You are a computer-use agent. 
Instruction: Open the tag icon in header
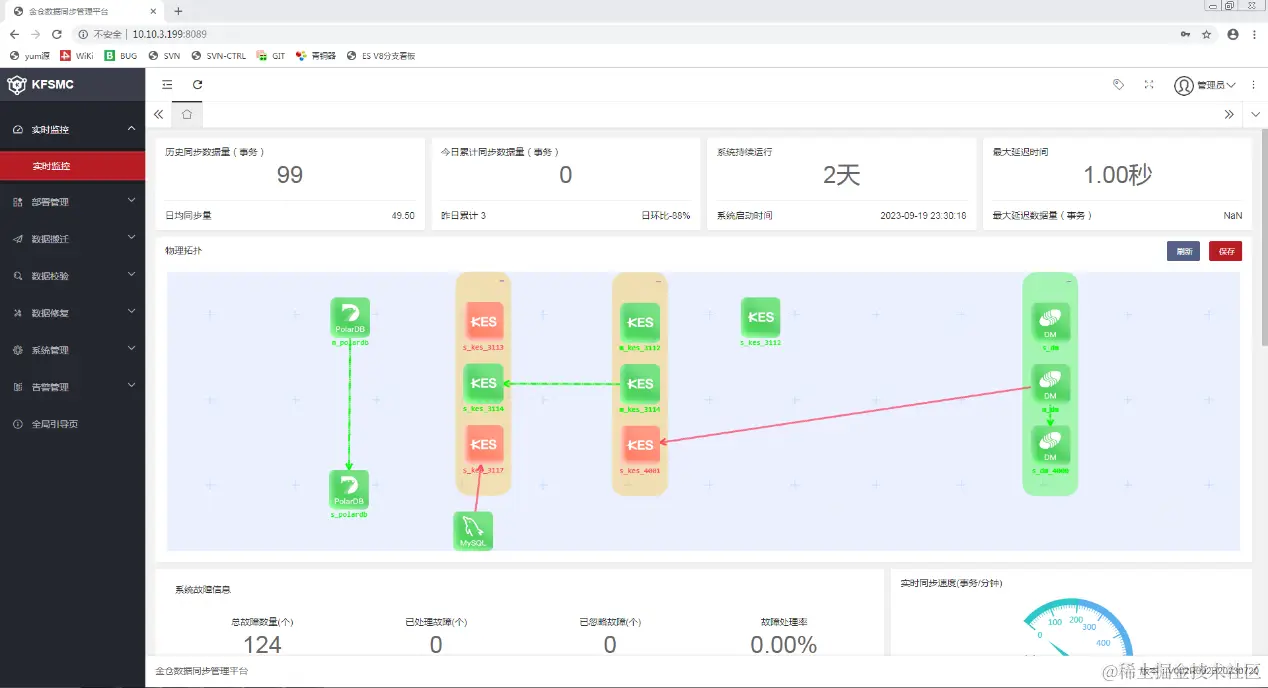[1118, 85]
